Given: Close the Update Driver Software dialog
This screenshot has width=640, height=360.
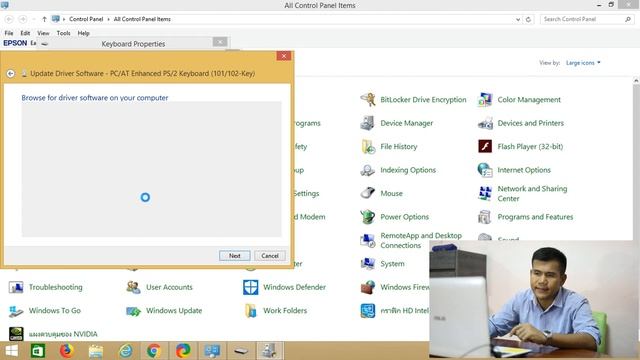Looking at the screenshot, I should tap(284, 56).
